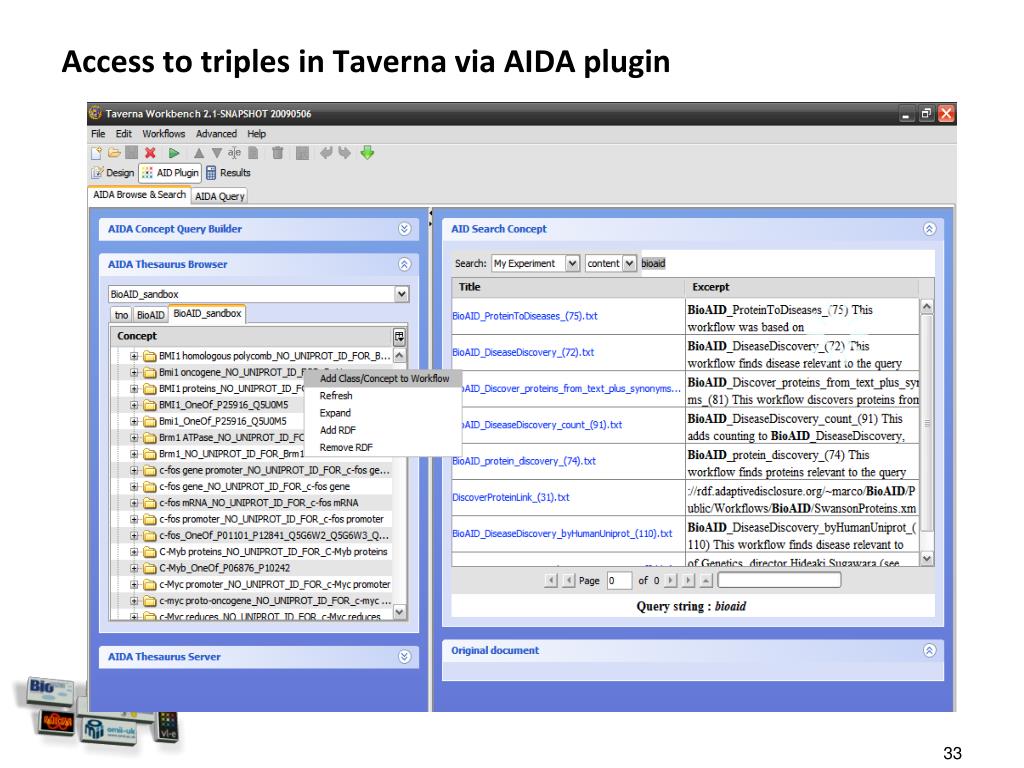Click the red X close workflow icon
This screenshot has width=1024, height=768.
tap(150, 153)
